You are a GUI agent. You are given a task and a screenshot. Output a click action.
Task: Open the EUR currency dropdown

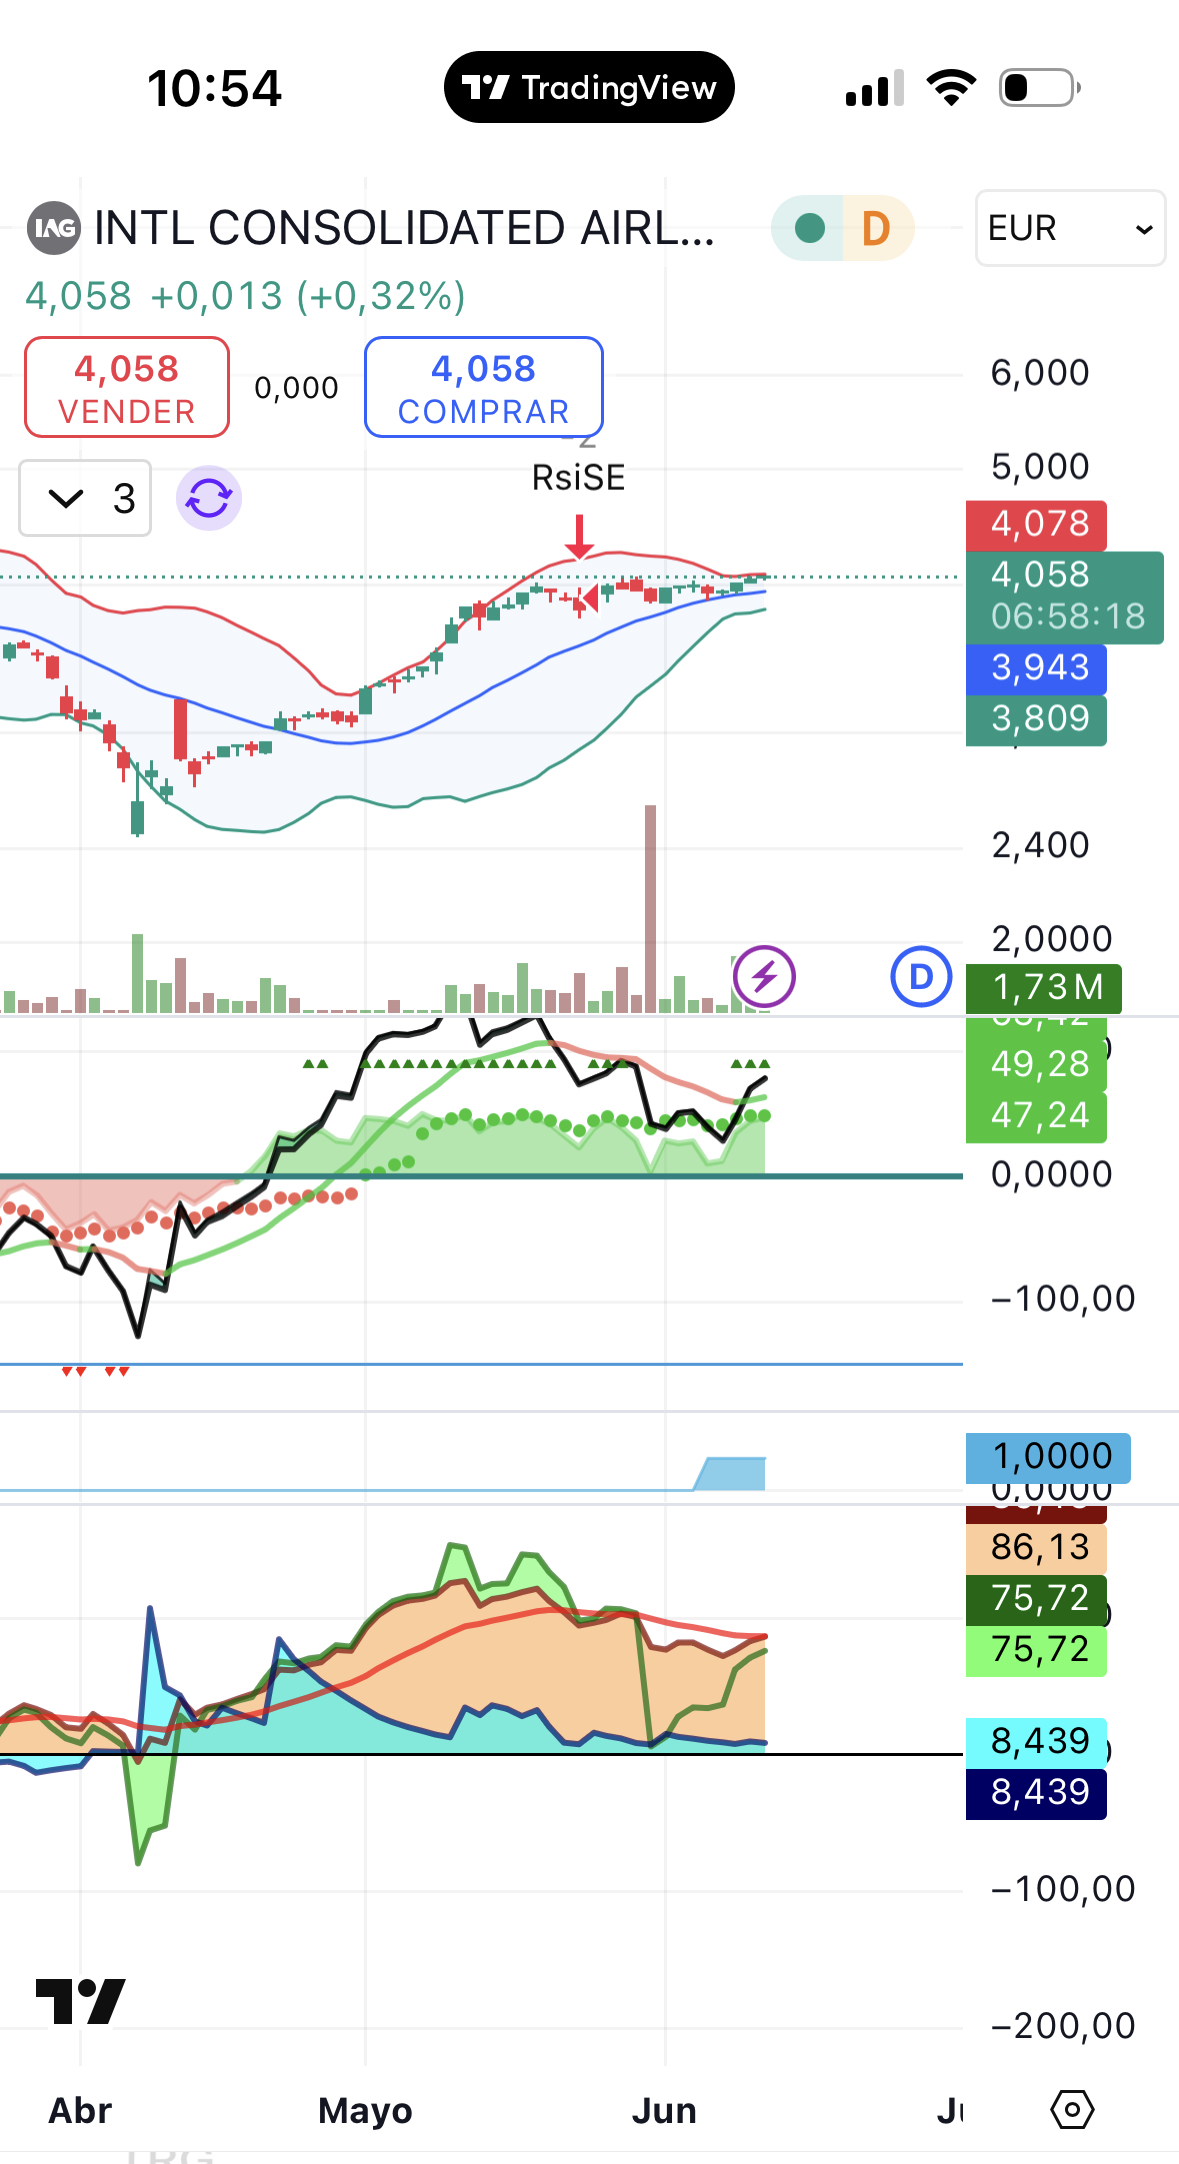tap(1070, 228)
